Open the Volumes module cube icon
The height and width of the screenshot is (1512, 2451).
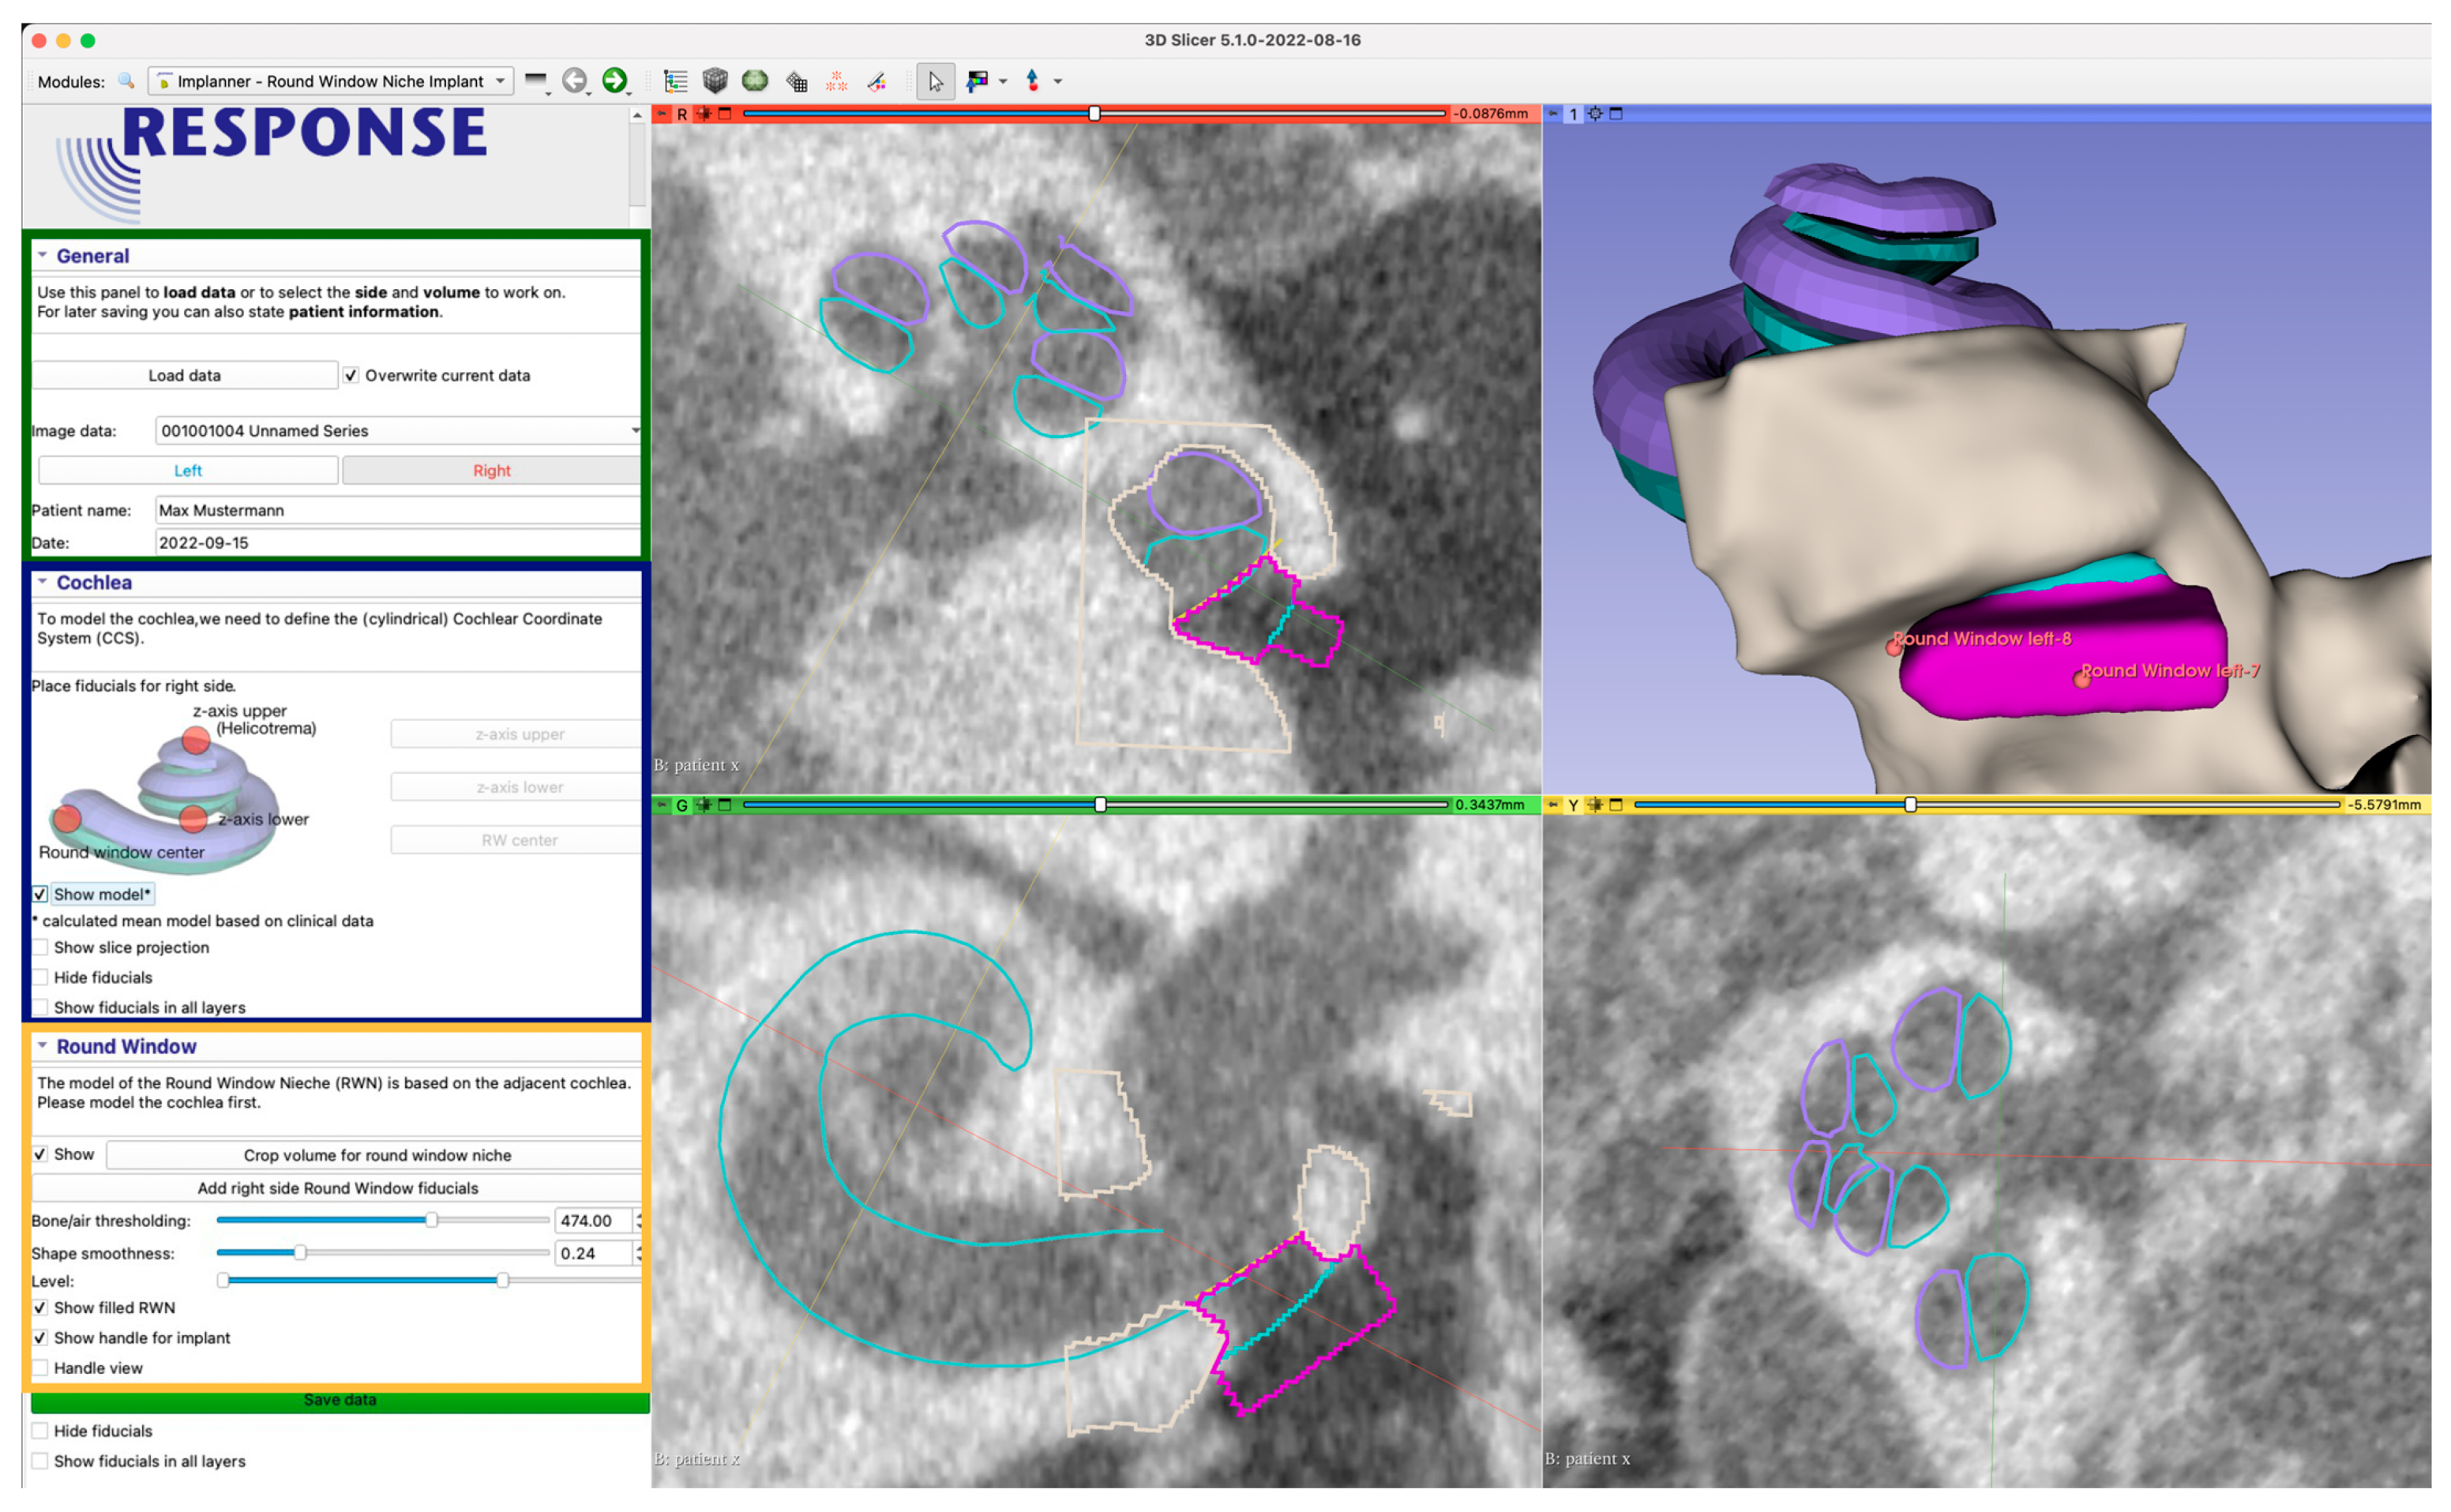click(x=714, y=81)
